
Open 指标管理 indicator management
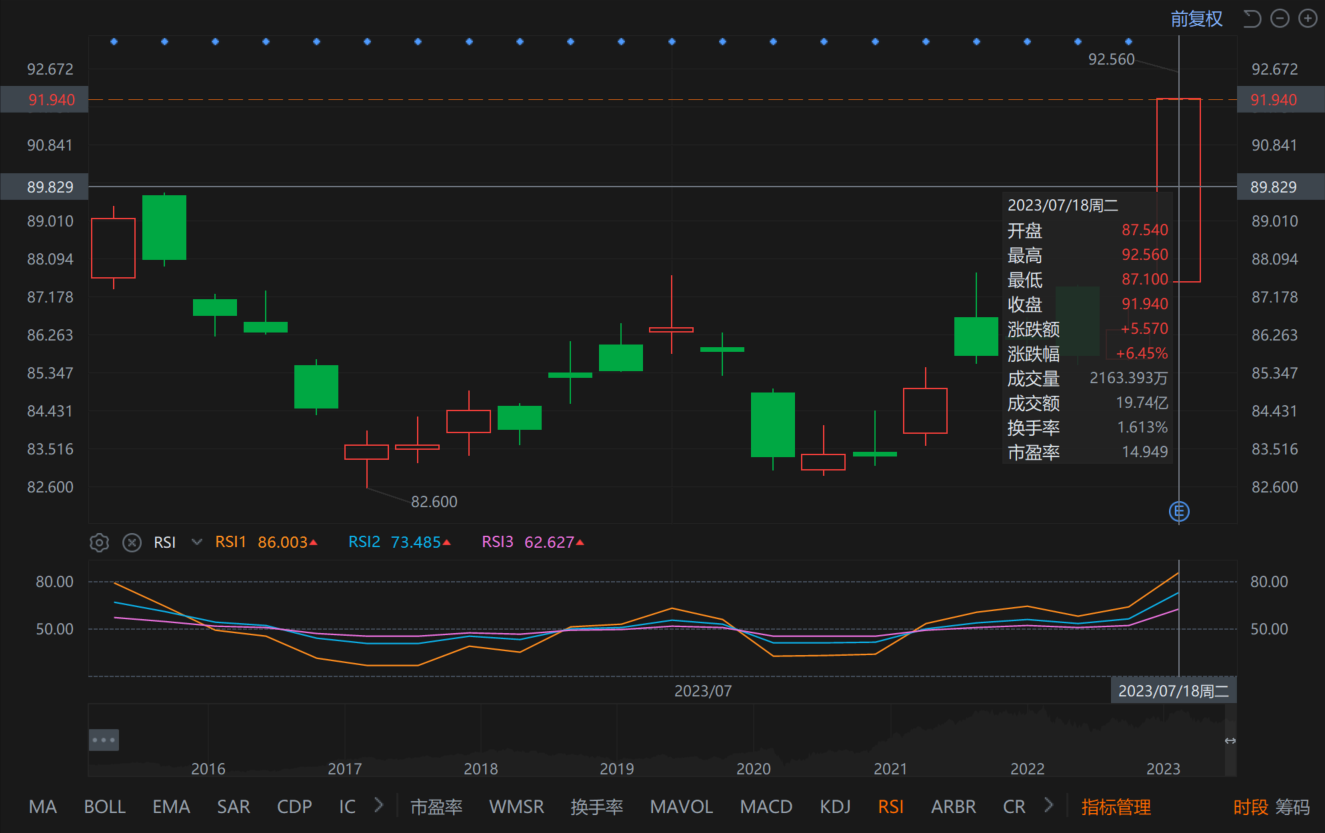coord(1116,807)
